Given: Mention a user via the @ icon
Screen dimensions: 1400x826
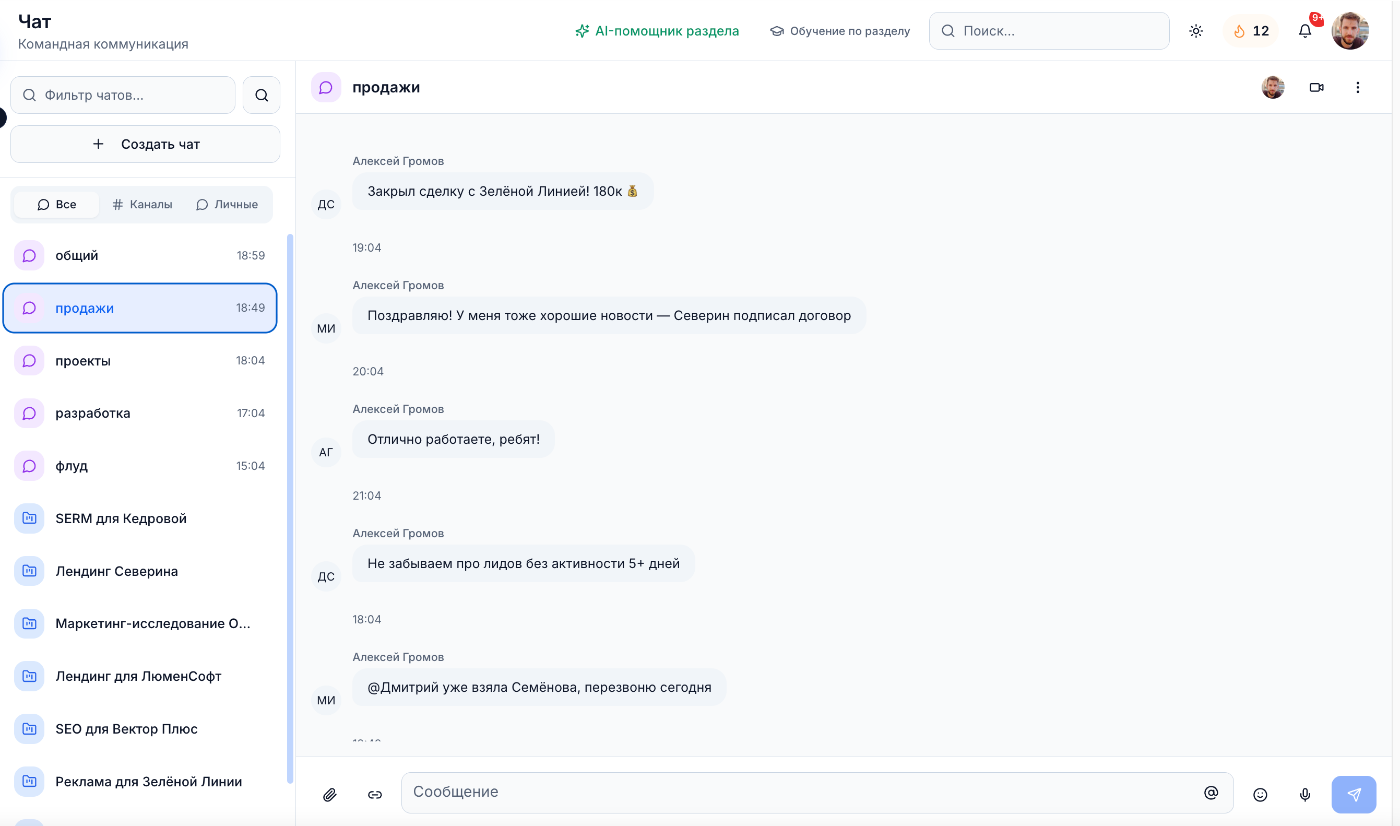Looking at the screenshot, I should point(1211,792).
